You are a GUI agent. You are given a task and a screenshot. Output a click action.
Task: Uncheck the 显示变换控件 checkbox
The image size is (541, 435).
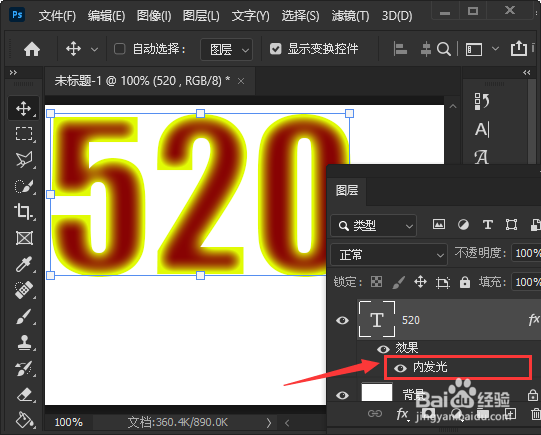275,49
